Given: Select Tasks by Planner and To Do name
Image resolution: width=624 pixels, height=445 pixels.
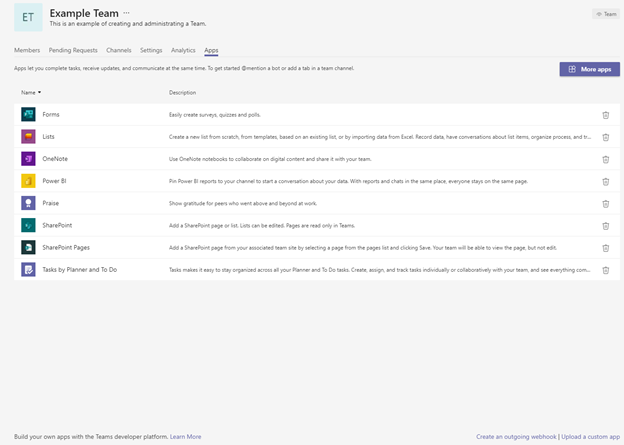Looking at the screenshot, I should [x=80, y=269].
